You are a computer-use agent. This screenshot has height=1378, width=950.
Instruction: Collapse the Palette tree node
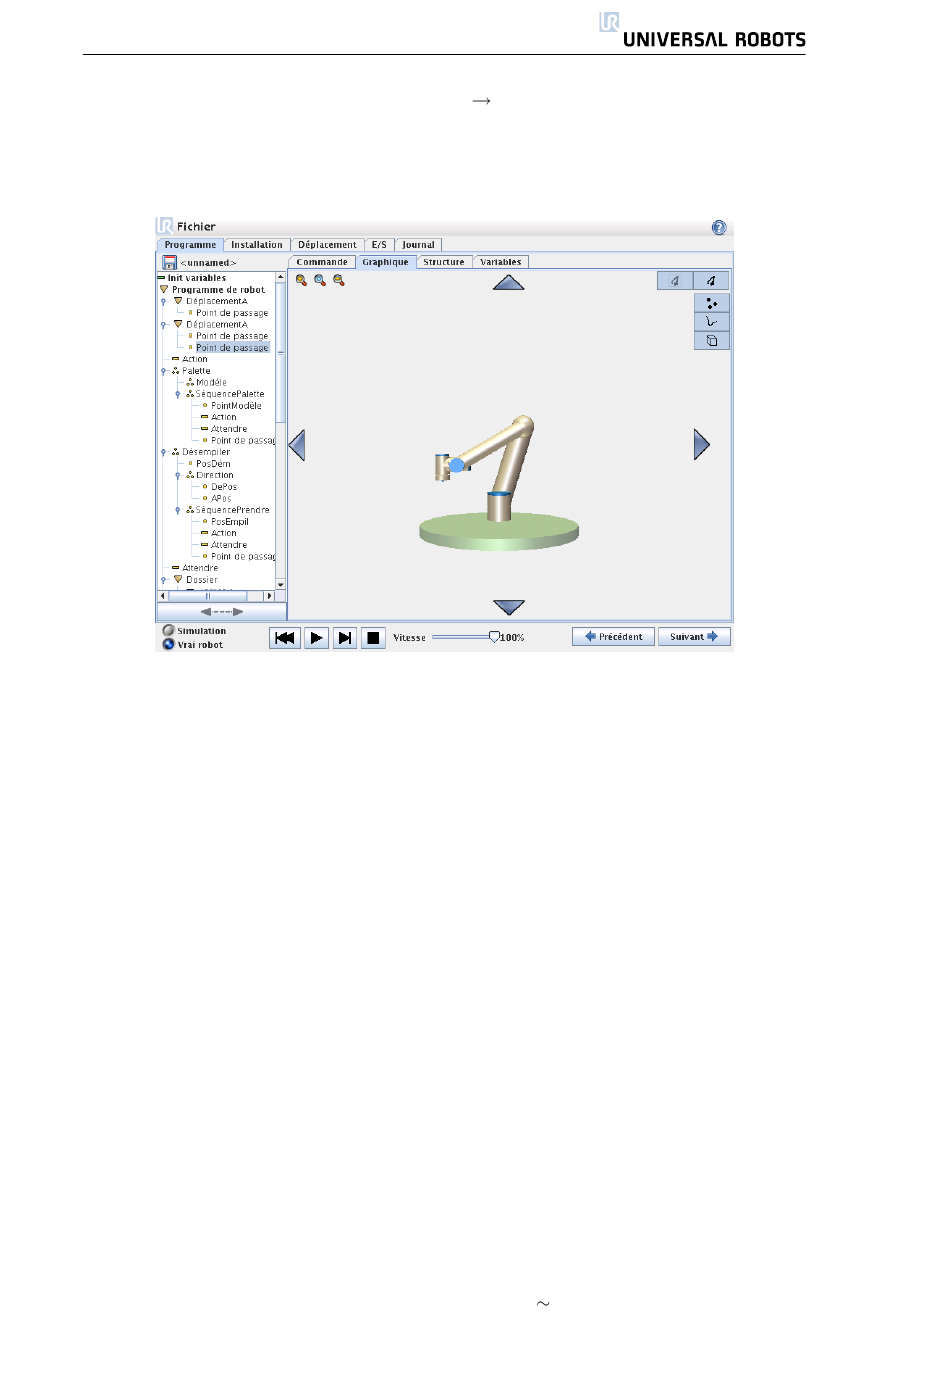pos(164,371)
